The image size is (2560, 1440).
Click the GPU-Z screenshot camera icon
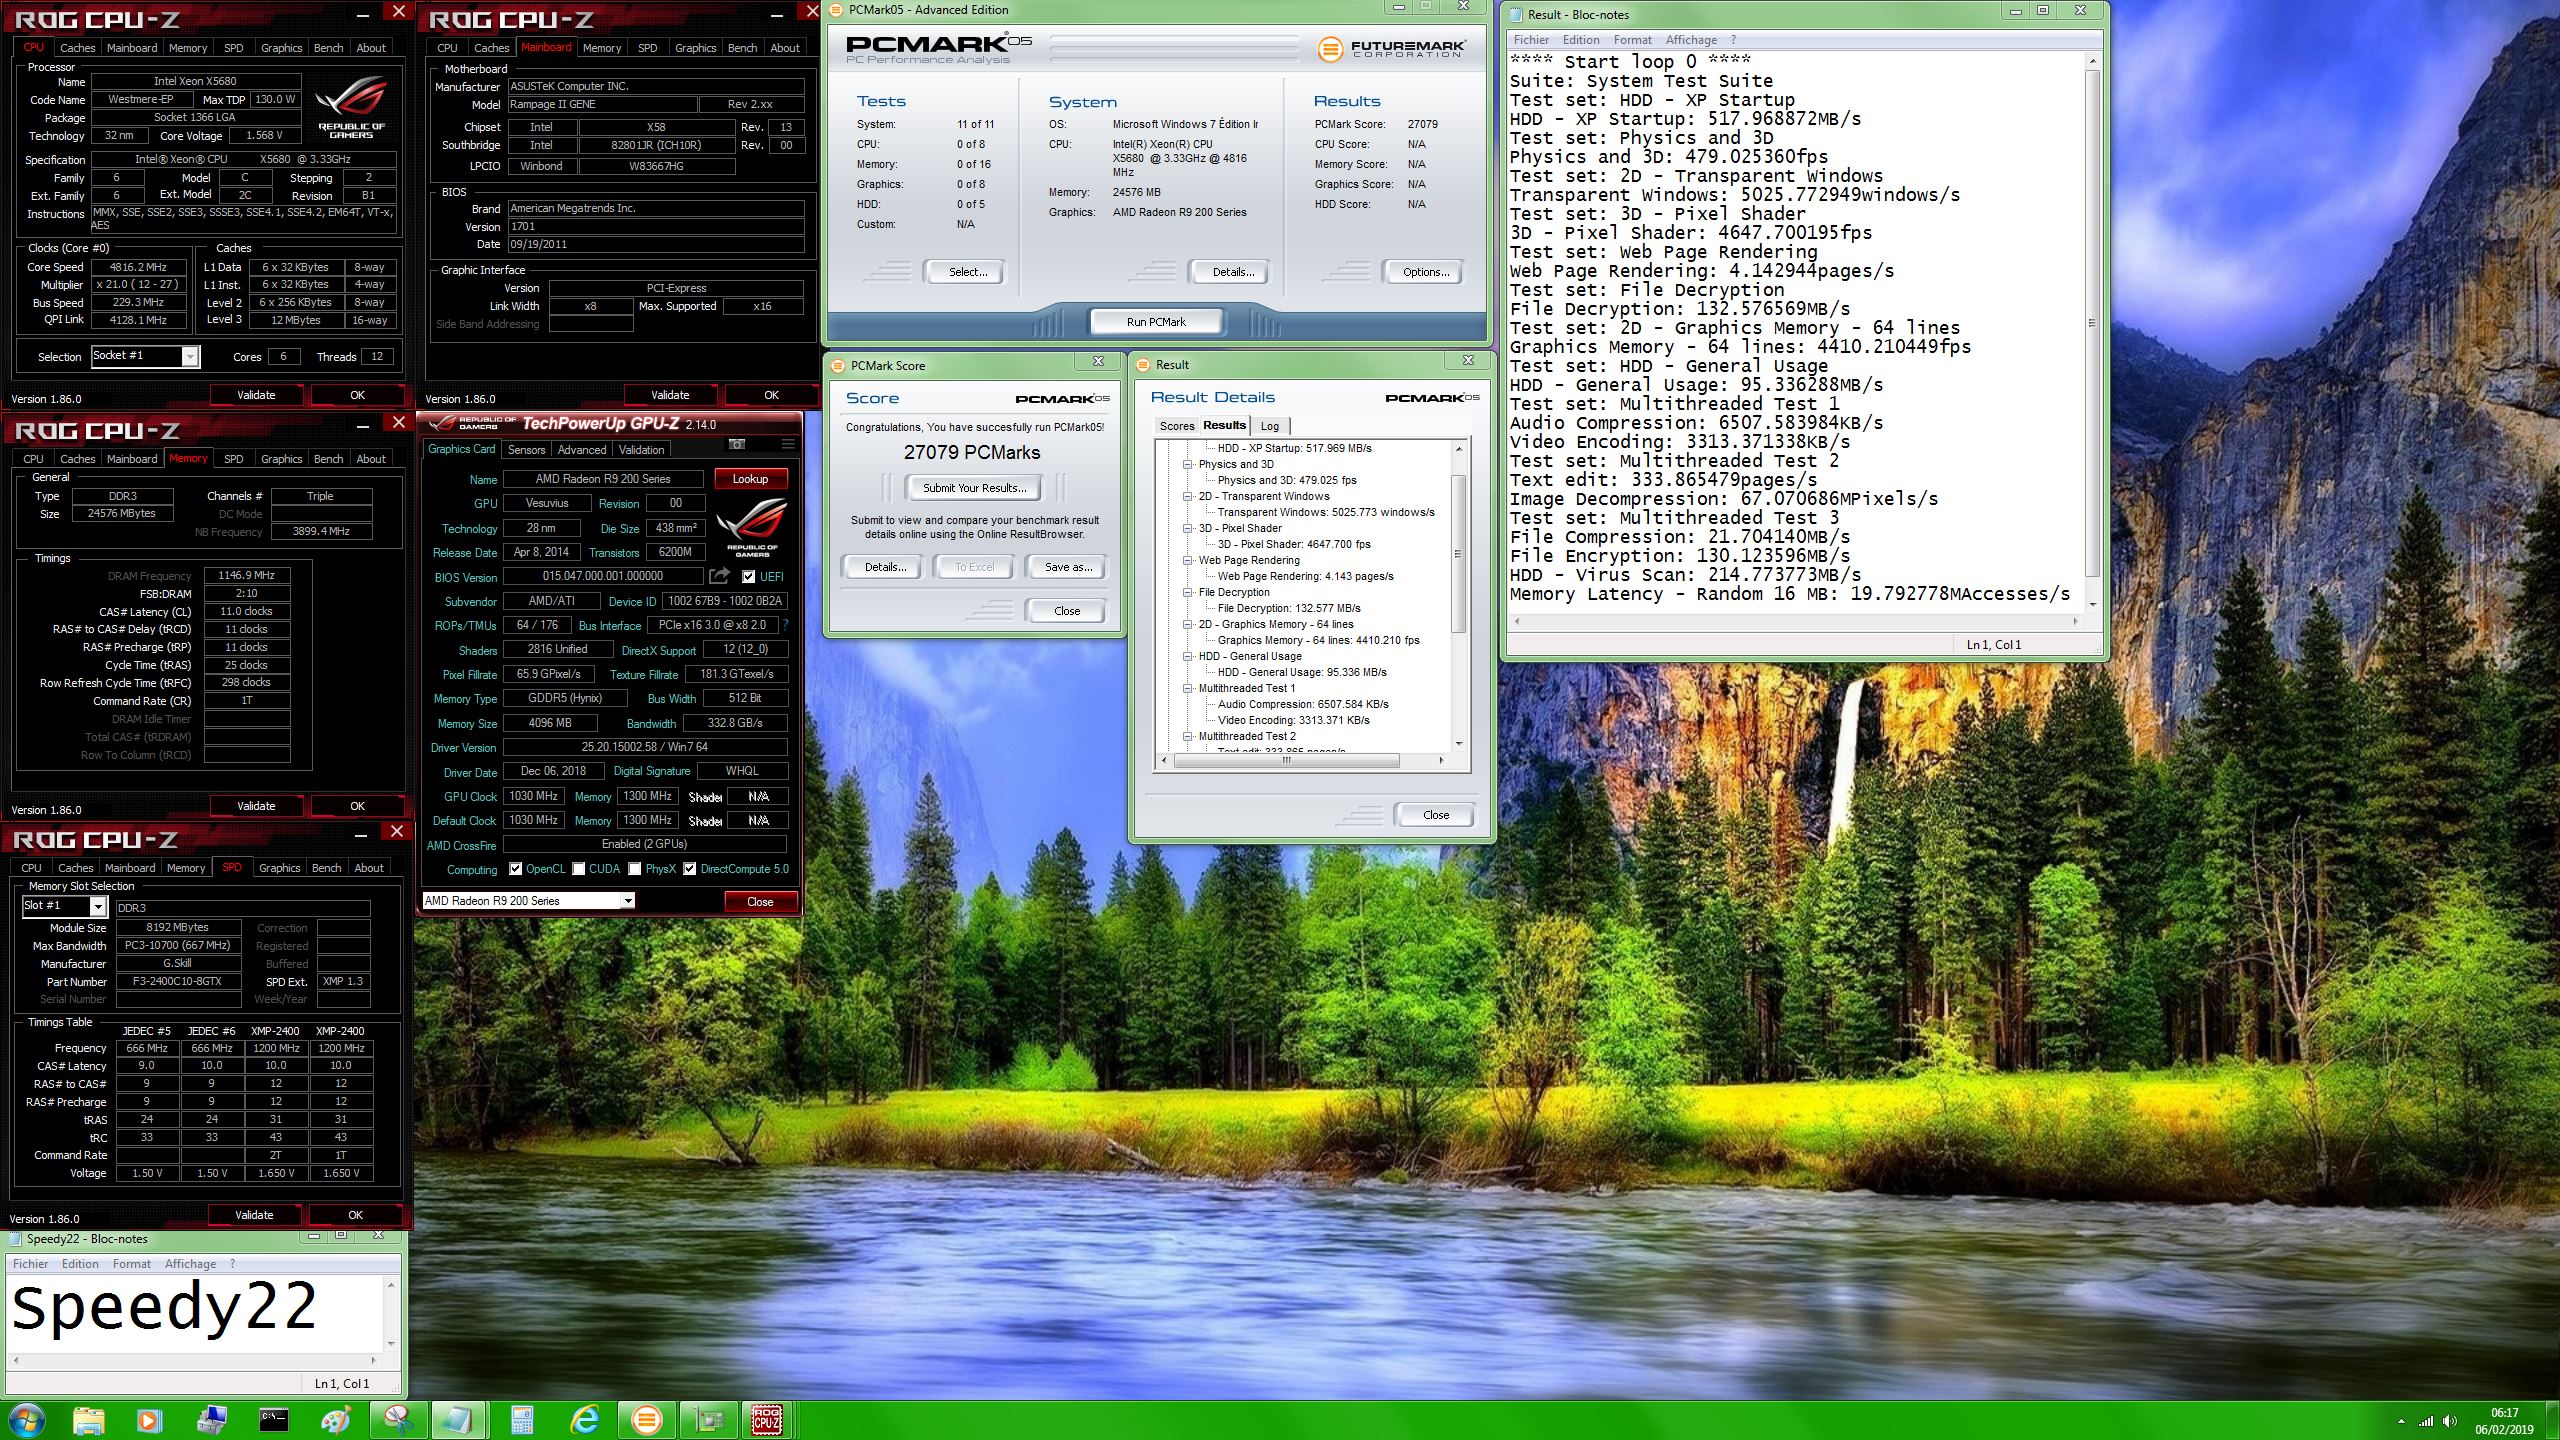coord(737,444)
